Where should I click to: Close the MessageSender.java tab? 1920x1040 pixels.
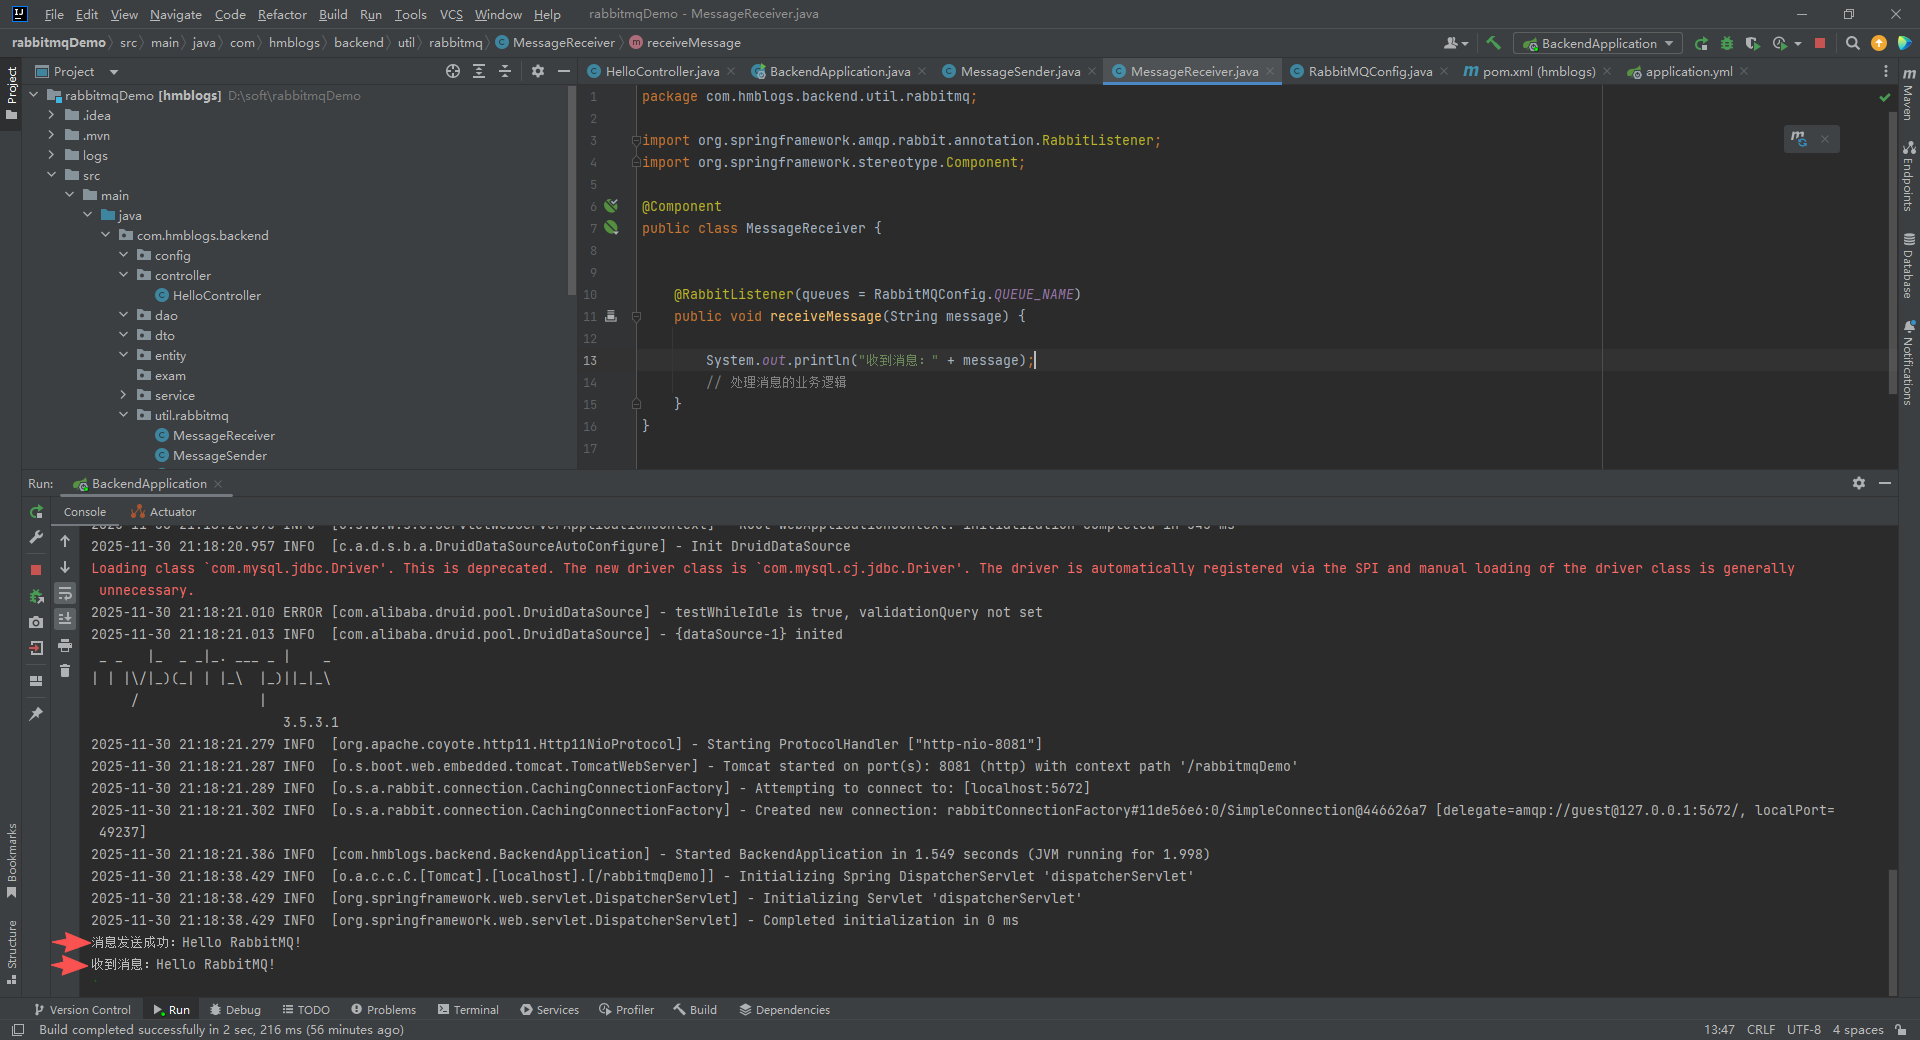[1092, 71]
